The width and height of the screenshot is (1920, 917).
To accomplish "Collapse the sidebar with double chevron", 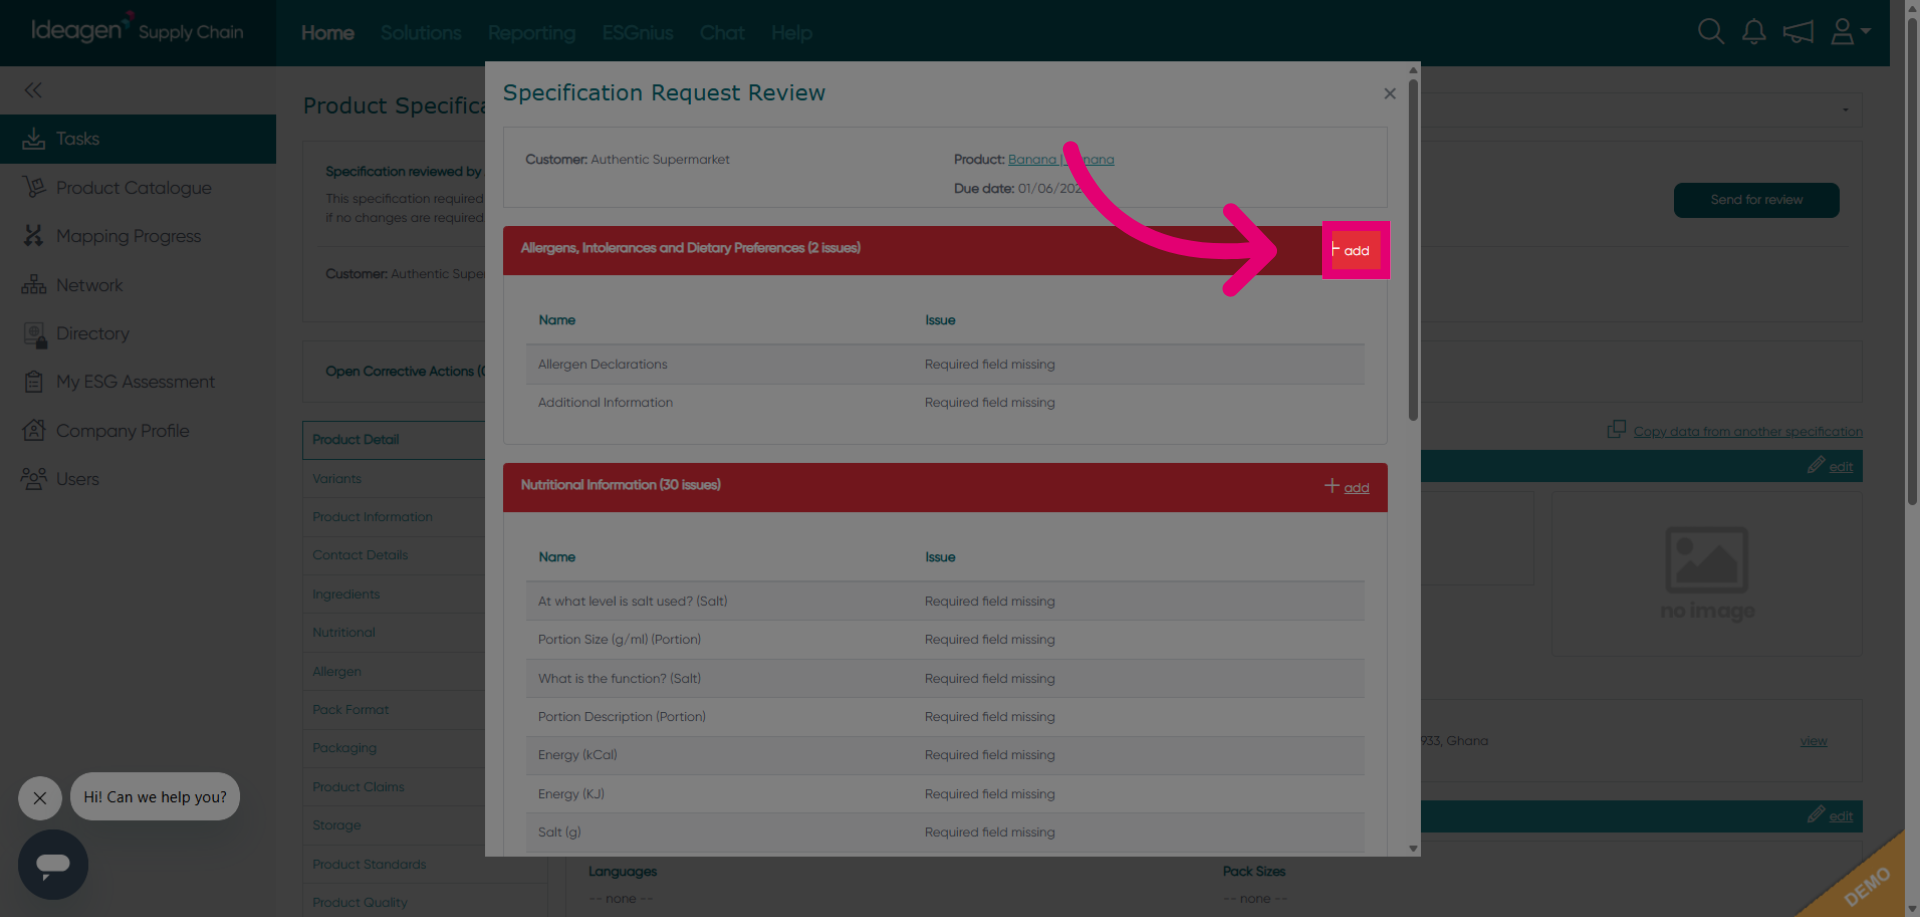I will click(x=33, y=90).
